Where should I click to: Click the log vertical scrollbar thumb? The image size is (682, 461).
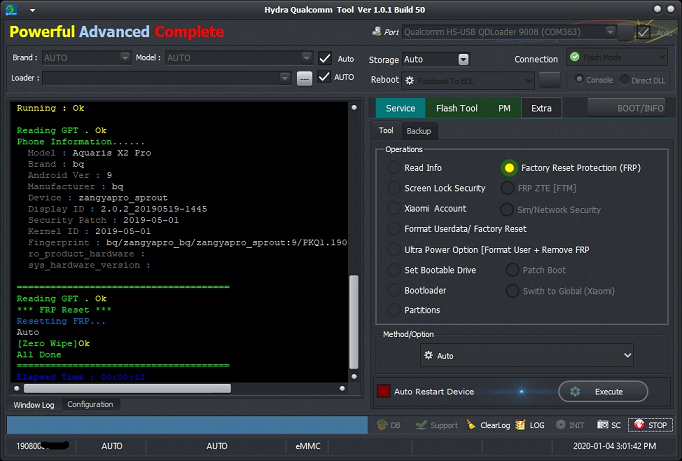pos(354,322)
